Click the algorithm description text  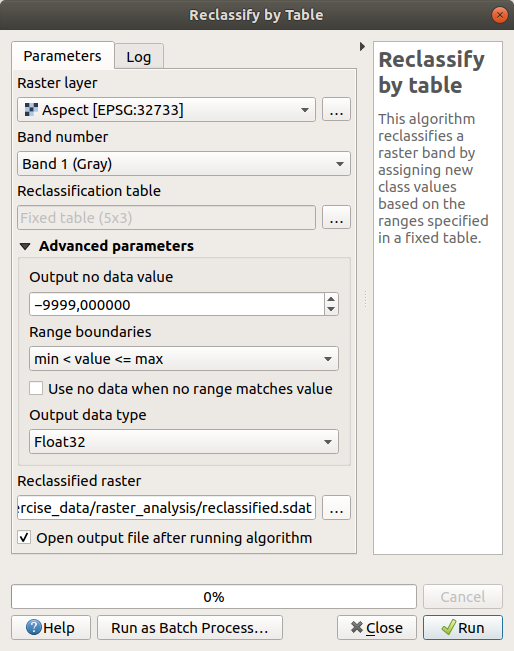(433, 178)
